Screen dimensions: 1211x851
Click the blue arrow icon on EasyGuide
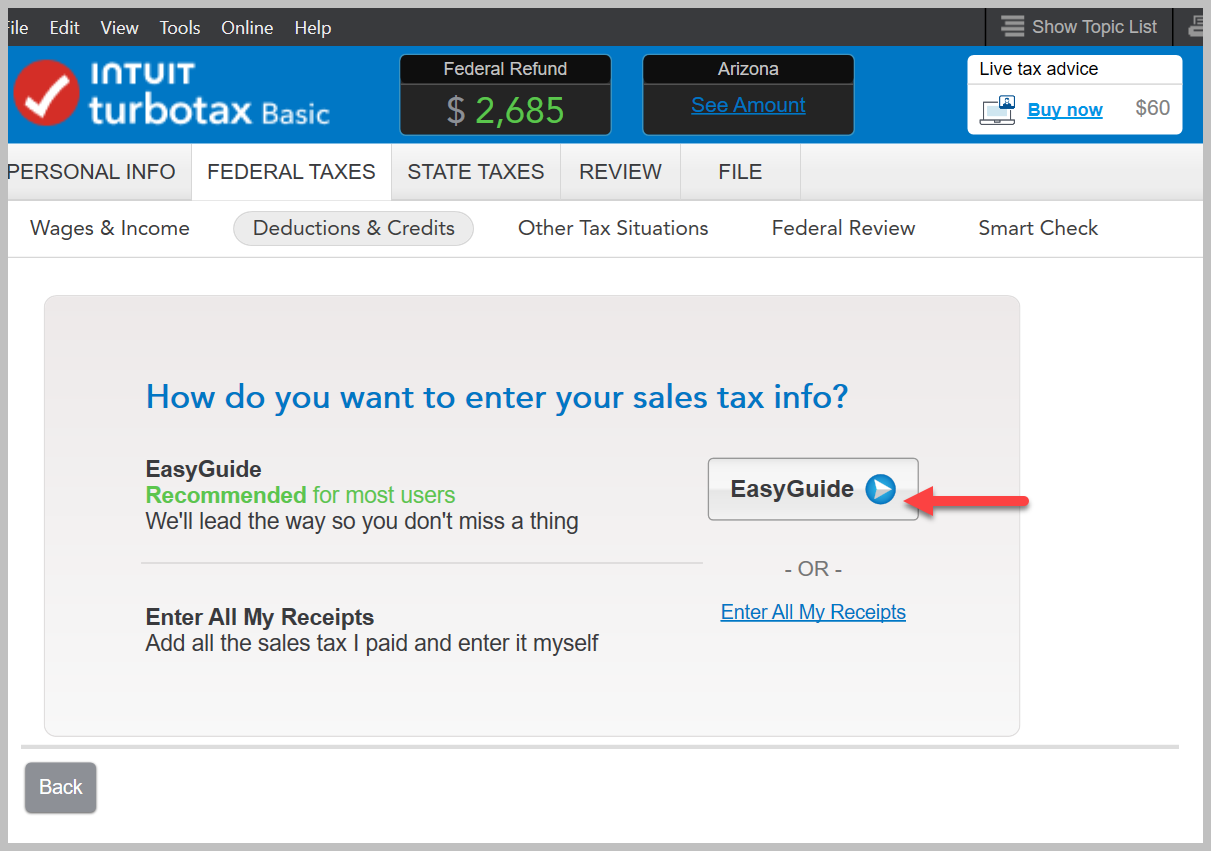point(881,489)
